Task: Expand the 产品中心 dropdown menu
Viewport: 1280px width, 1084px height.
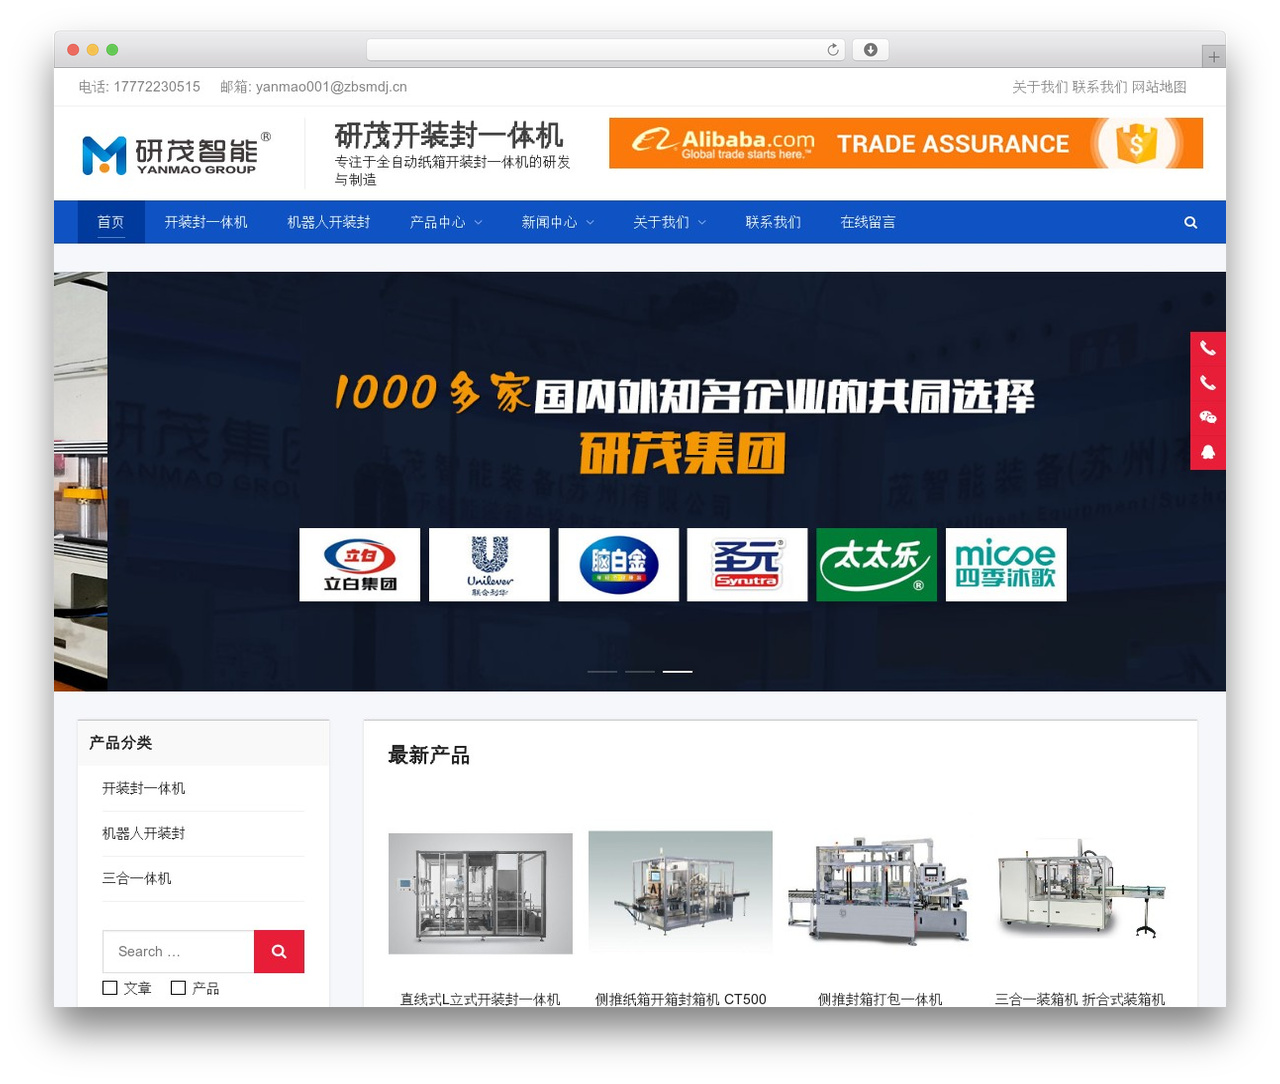Action: pos(446,222)
